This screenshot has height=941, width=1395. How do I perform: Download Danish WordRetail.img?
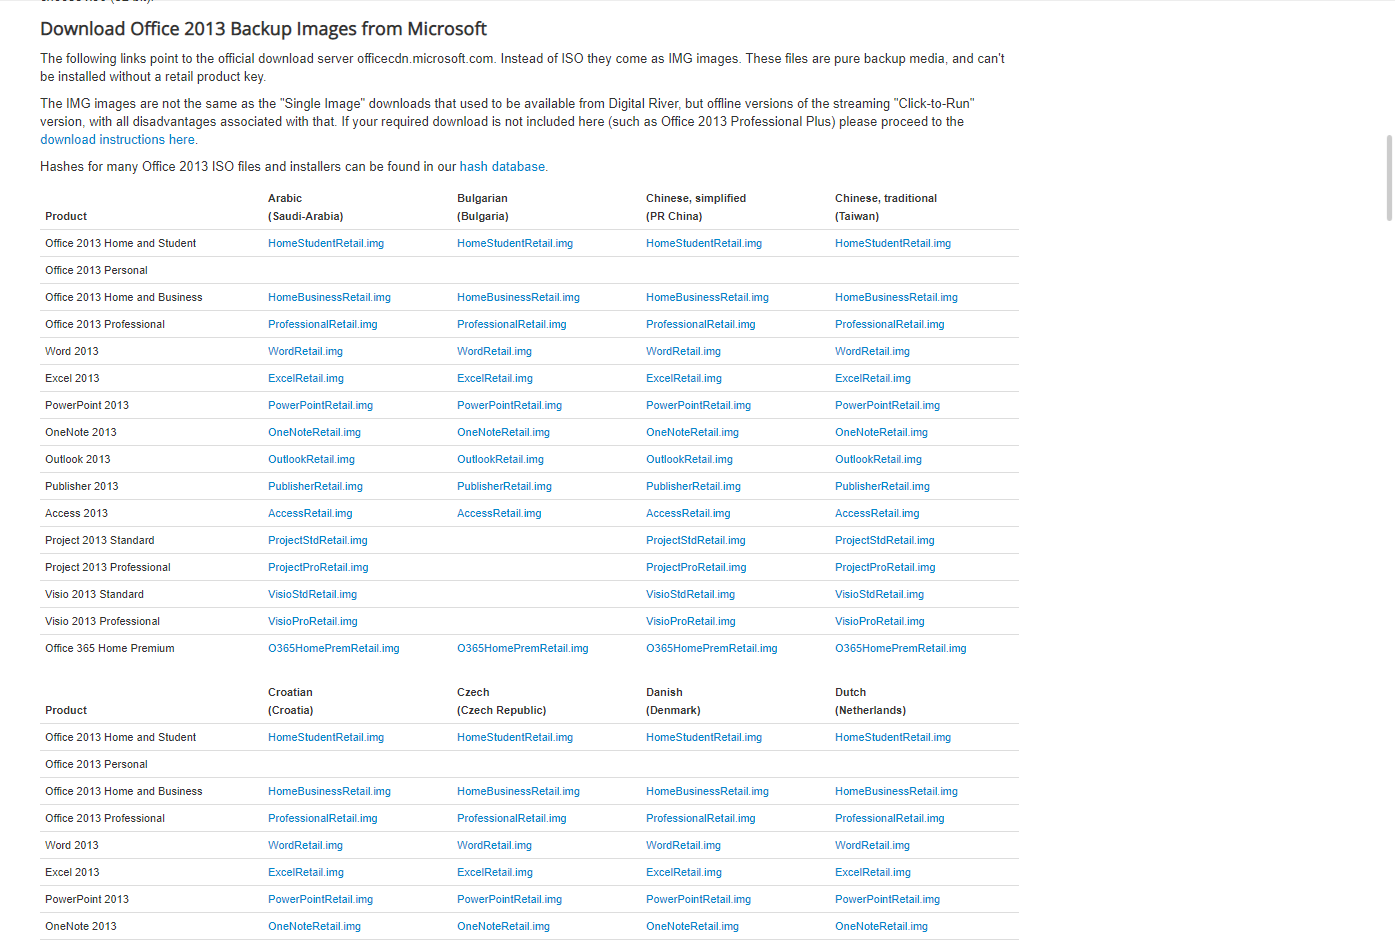tap(683, 846)
